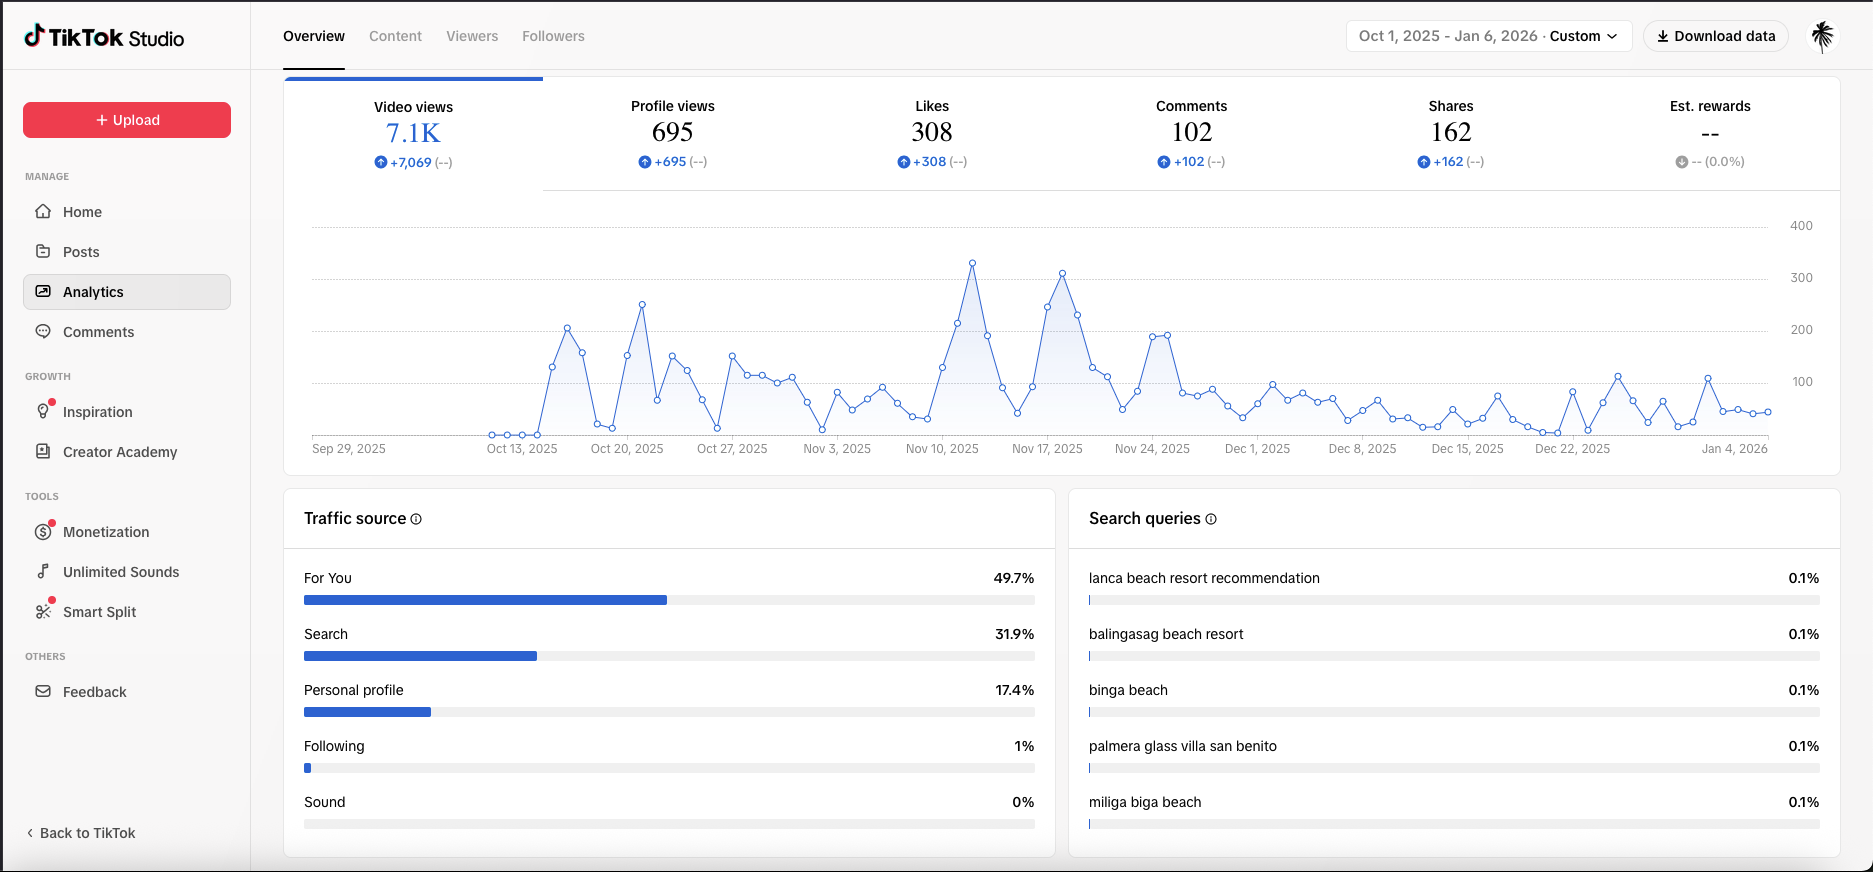Screen dimensions: 1873x872
Task: Click the Video views up-arrow indicator
Action: click(x=380, y=162)
